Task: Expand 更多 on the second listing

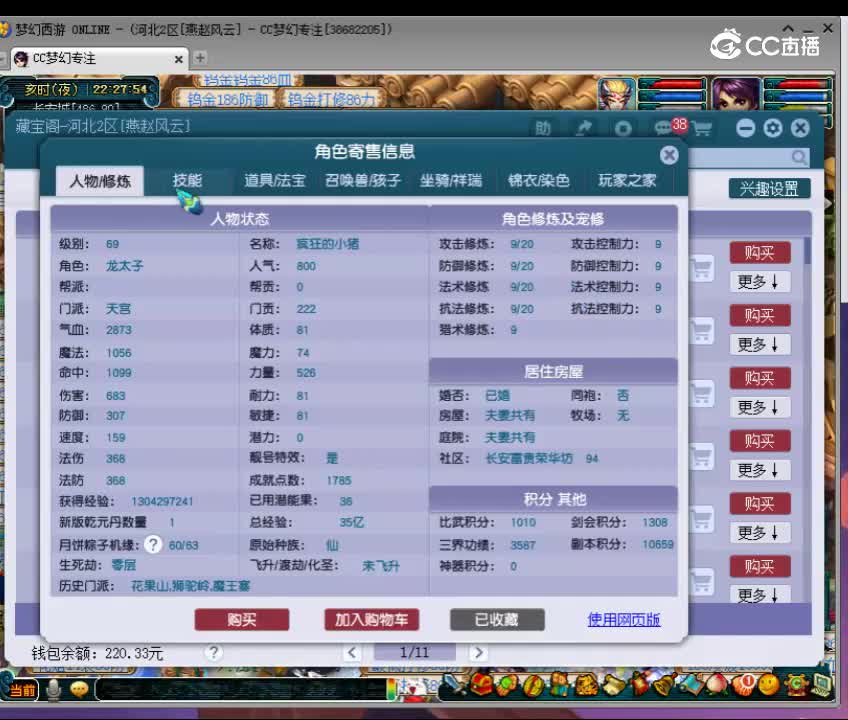Action: [758, 344]
